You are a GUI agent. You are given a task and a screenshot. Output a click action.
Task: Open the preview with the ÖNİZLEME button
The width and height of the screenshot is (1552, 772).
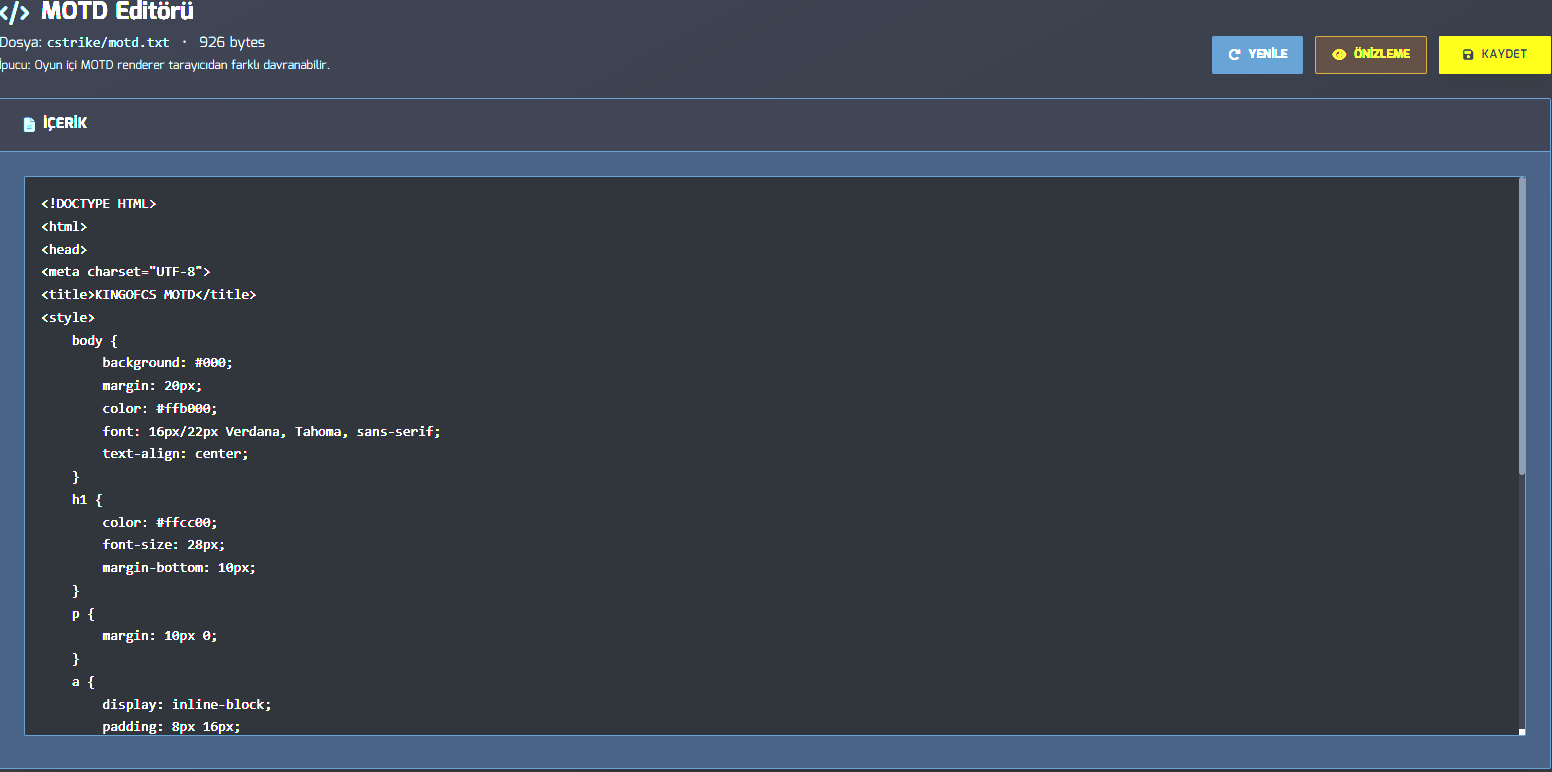click(x=1370, y=55)
